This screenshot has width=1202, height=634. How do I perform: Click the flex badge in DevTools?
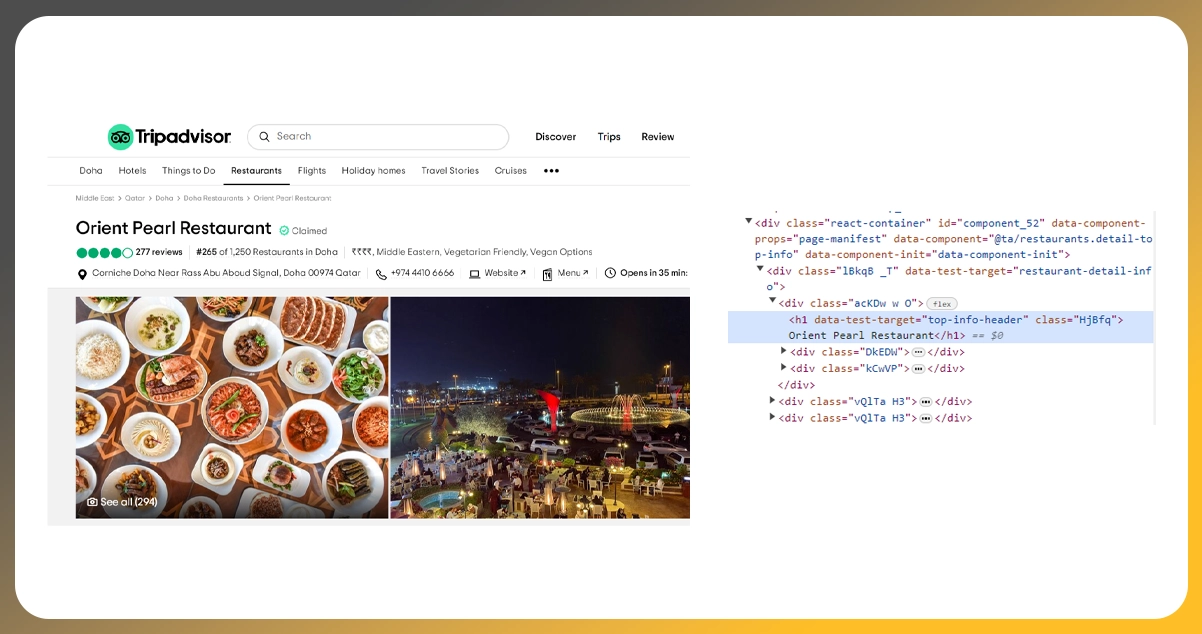(941, 303)
